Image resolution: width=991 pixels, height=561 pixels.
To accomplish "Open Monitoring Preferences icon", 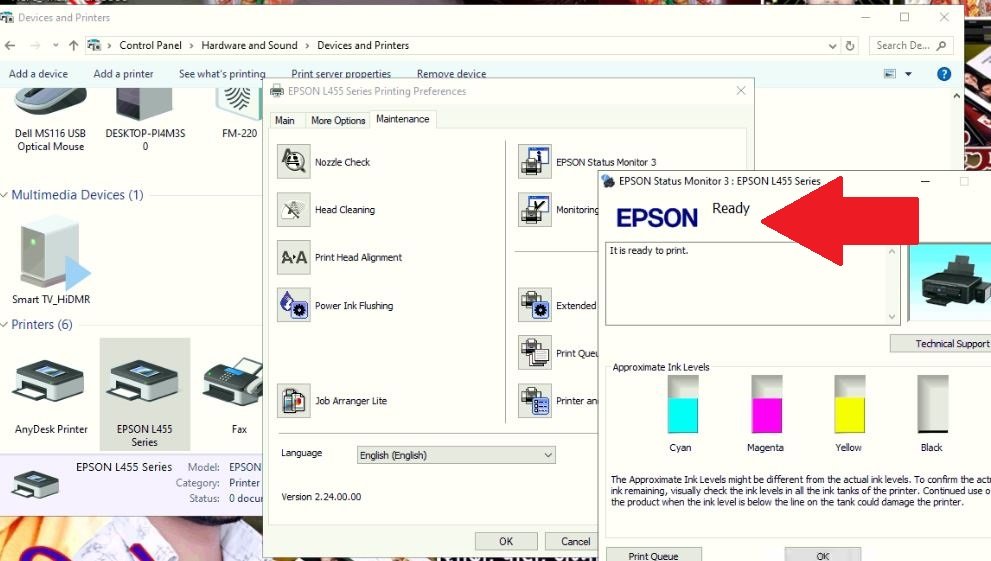I will (535, 209).
